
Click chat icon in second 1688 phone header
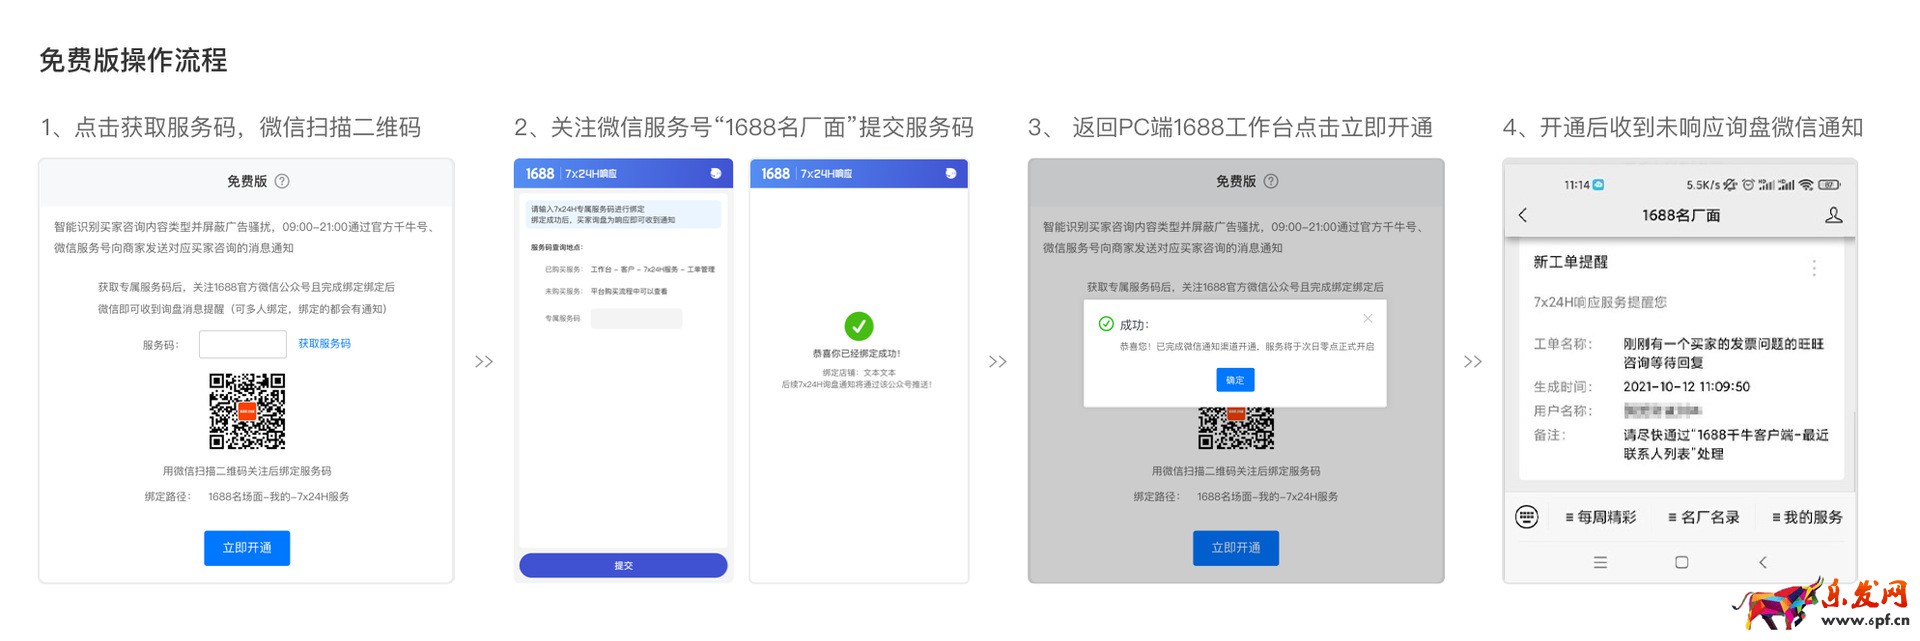click(x=950, y=174)
